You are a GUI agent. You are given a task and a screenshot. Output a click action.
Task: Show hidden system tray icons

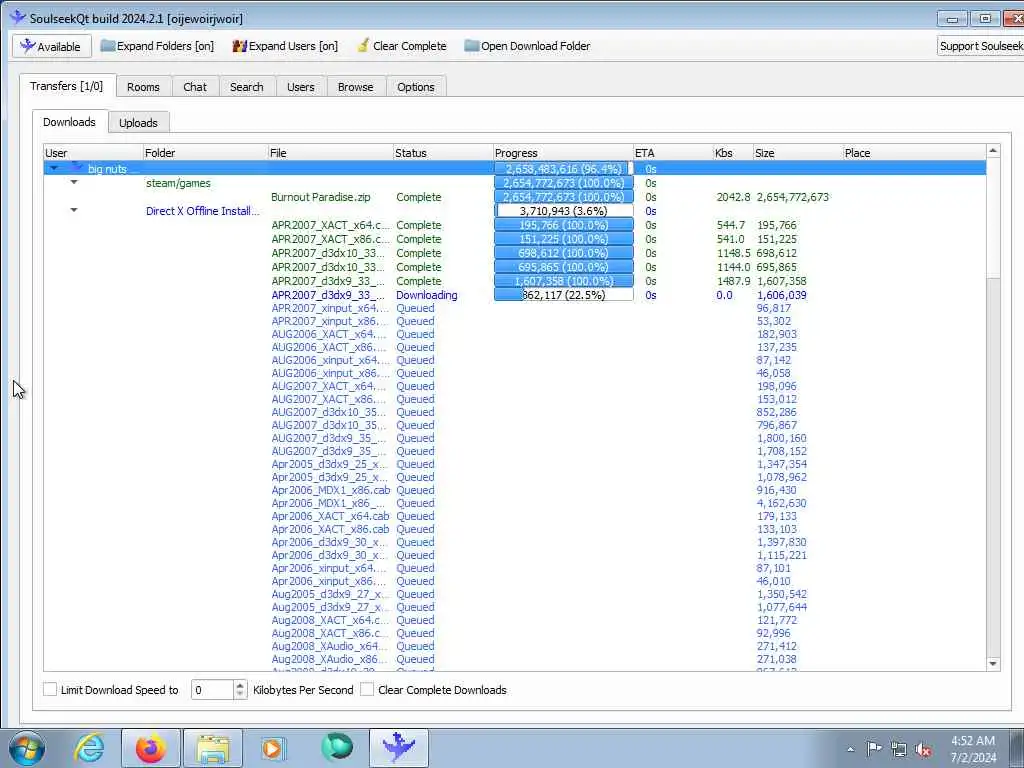[850, 749]
